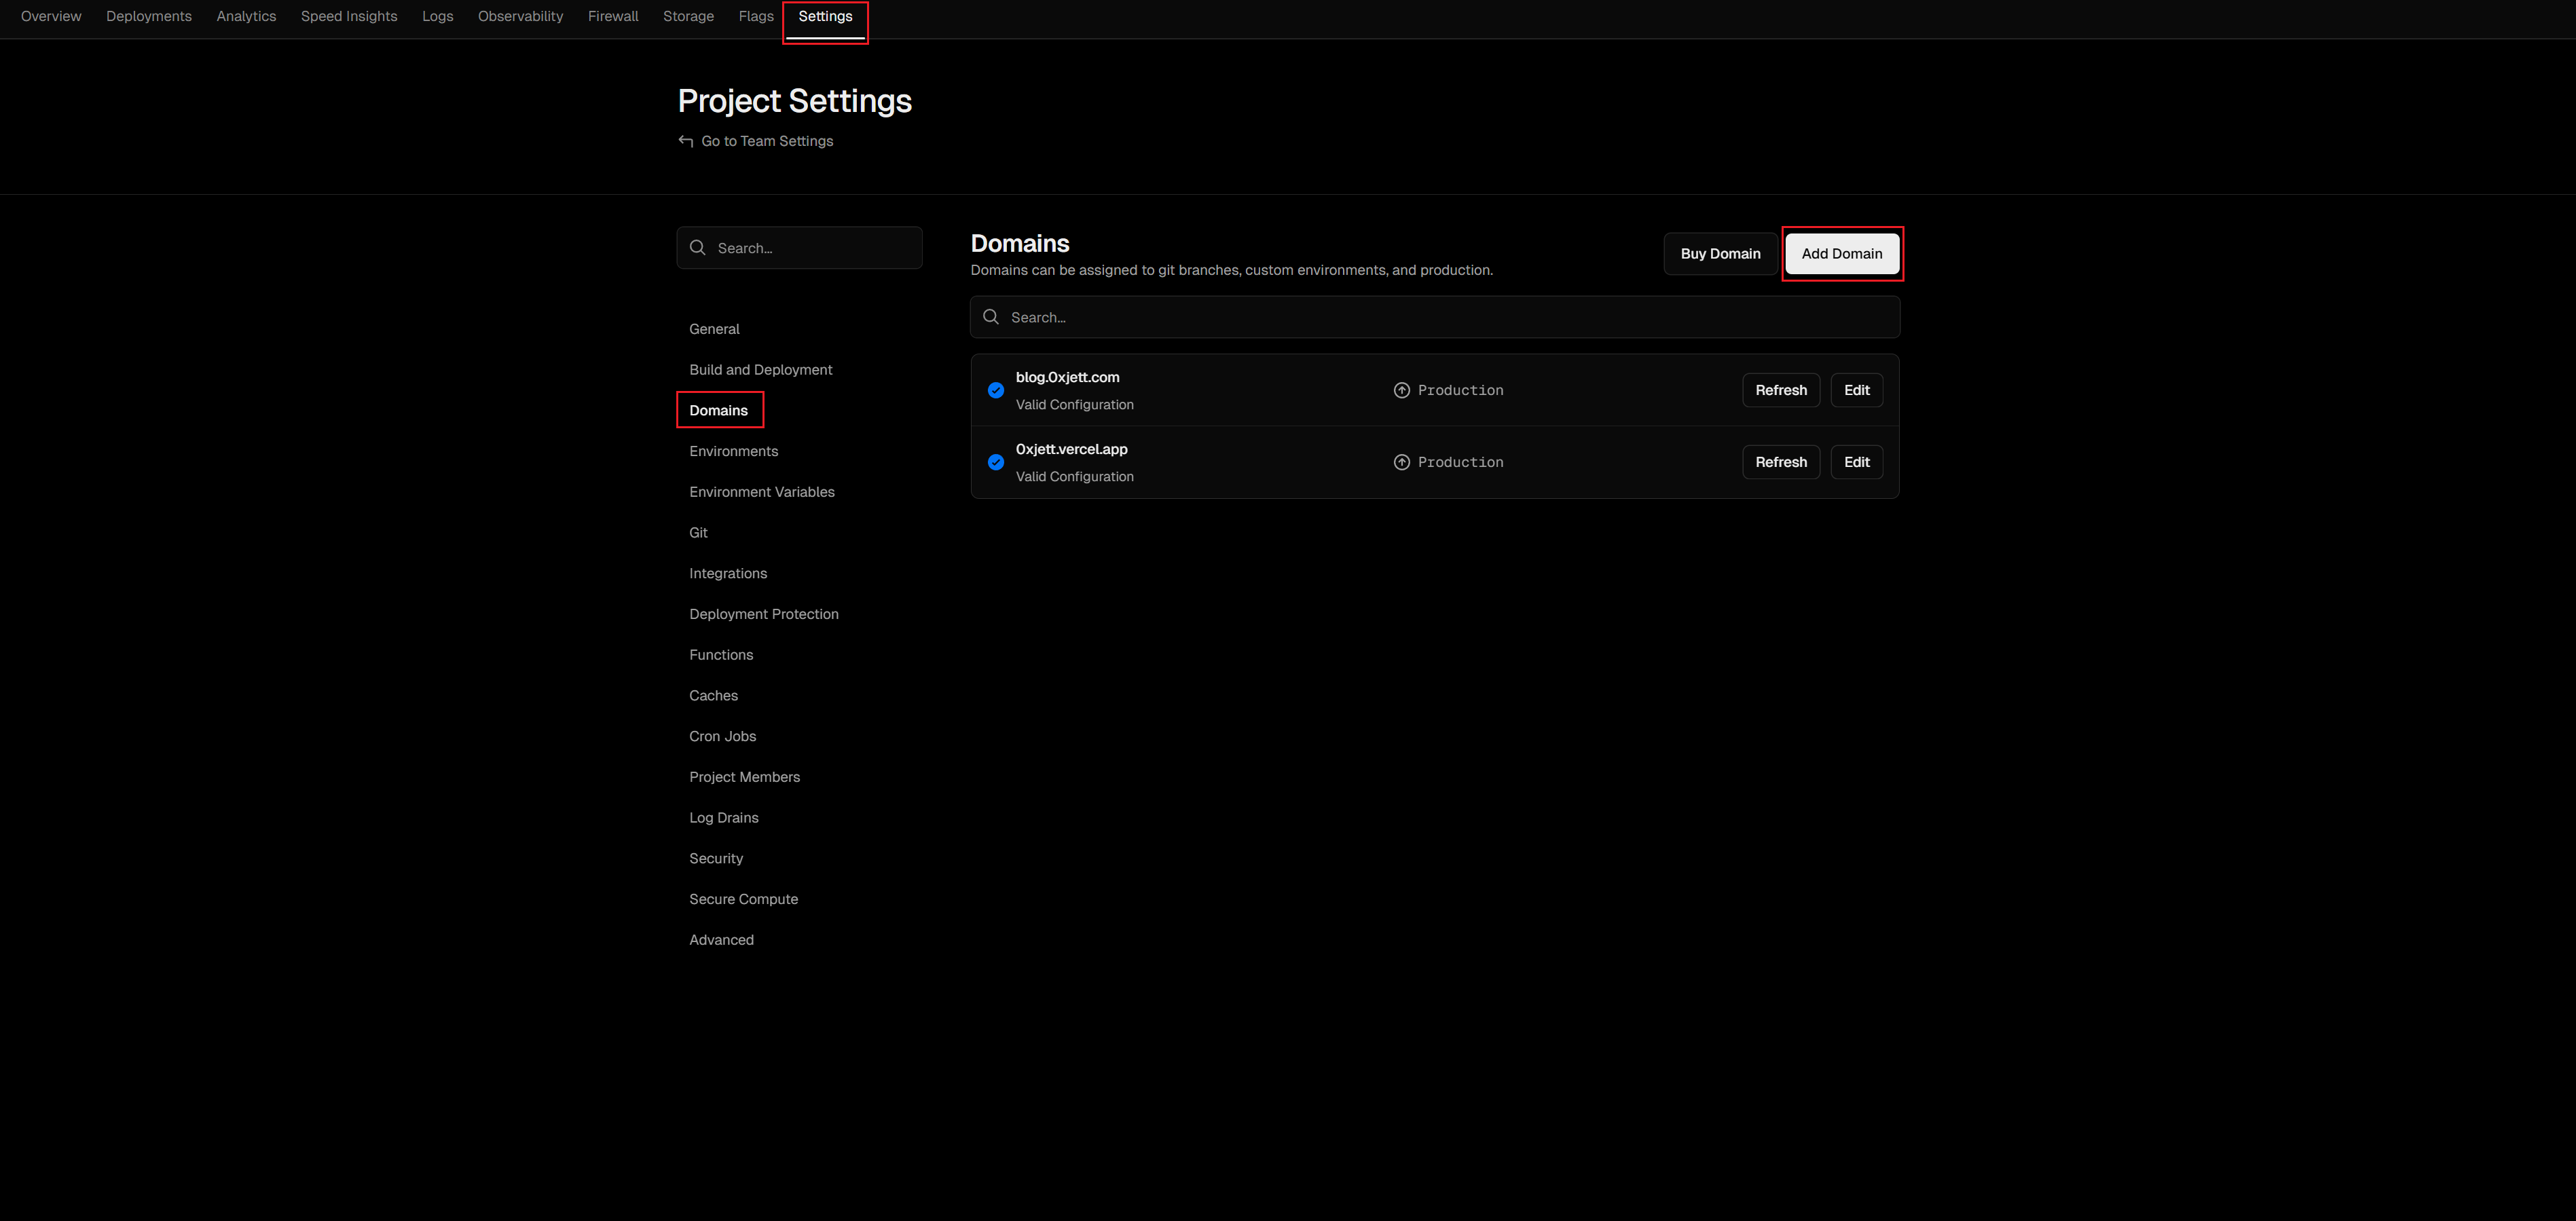Open Environment Variables settings section
This screenshot has width=2576, height=1221.
tap(761, 492)
